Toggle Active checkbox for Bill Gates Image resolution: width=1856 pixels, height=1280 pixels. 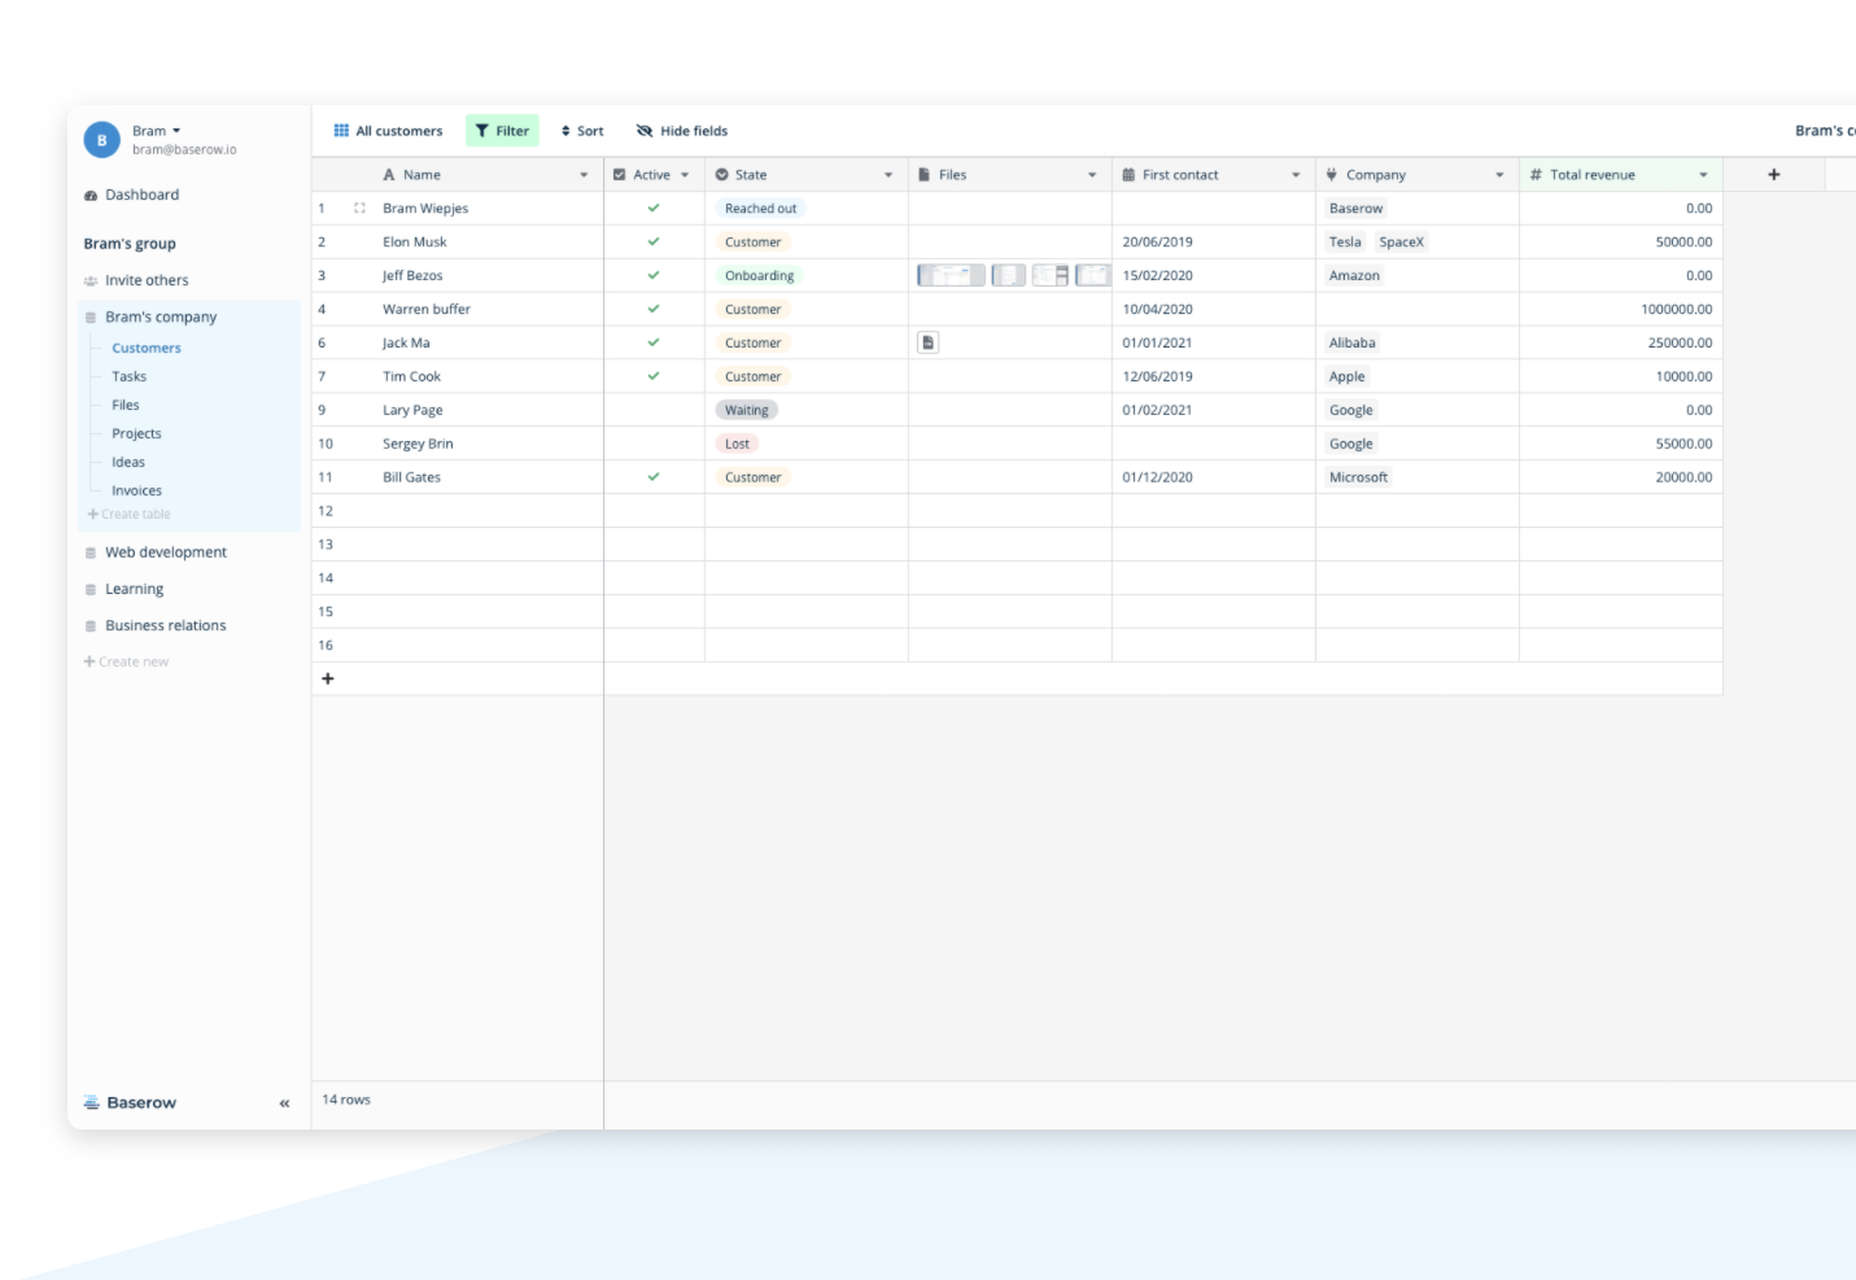[x=653, y=476]
